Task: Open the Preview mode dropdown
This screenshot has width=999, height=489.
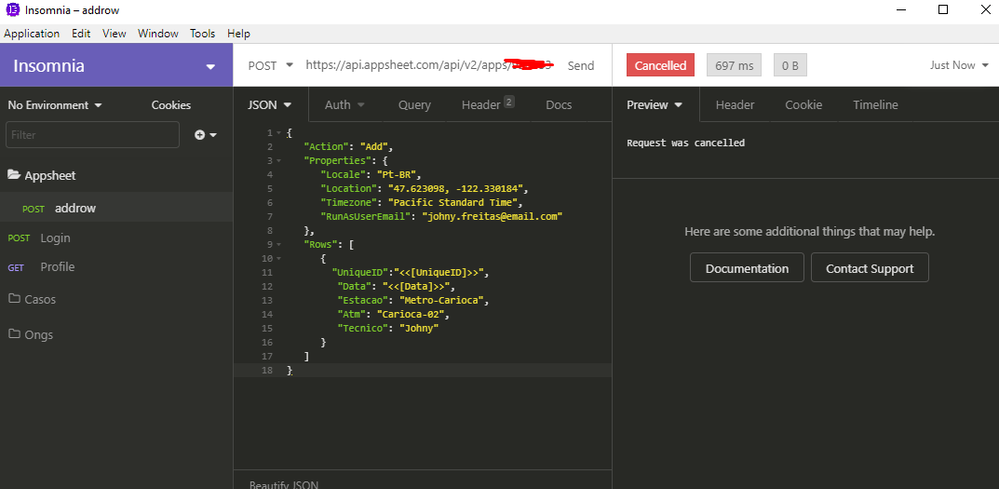Action: tap(654, 105)
